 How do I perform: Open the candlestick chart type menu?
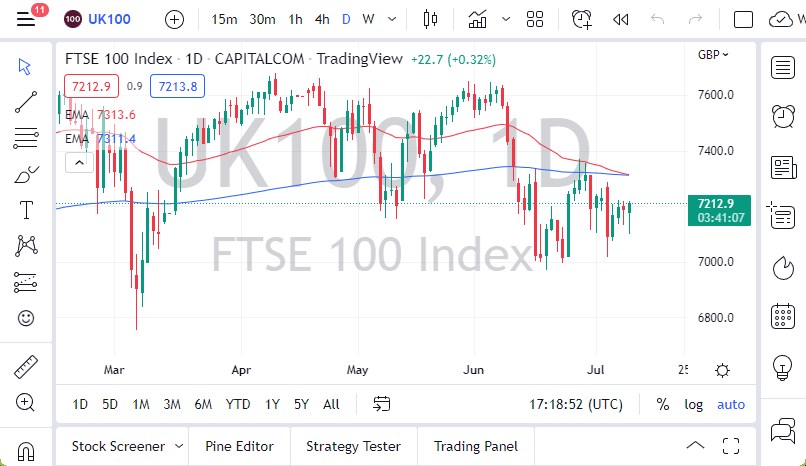point(431,19)
